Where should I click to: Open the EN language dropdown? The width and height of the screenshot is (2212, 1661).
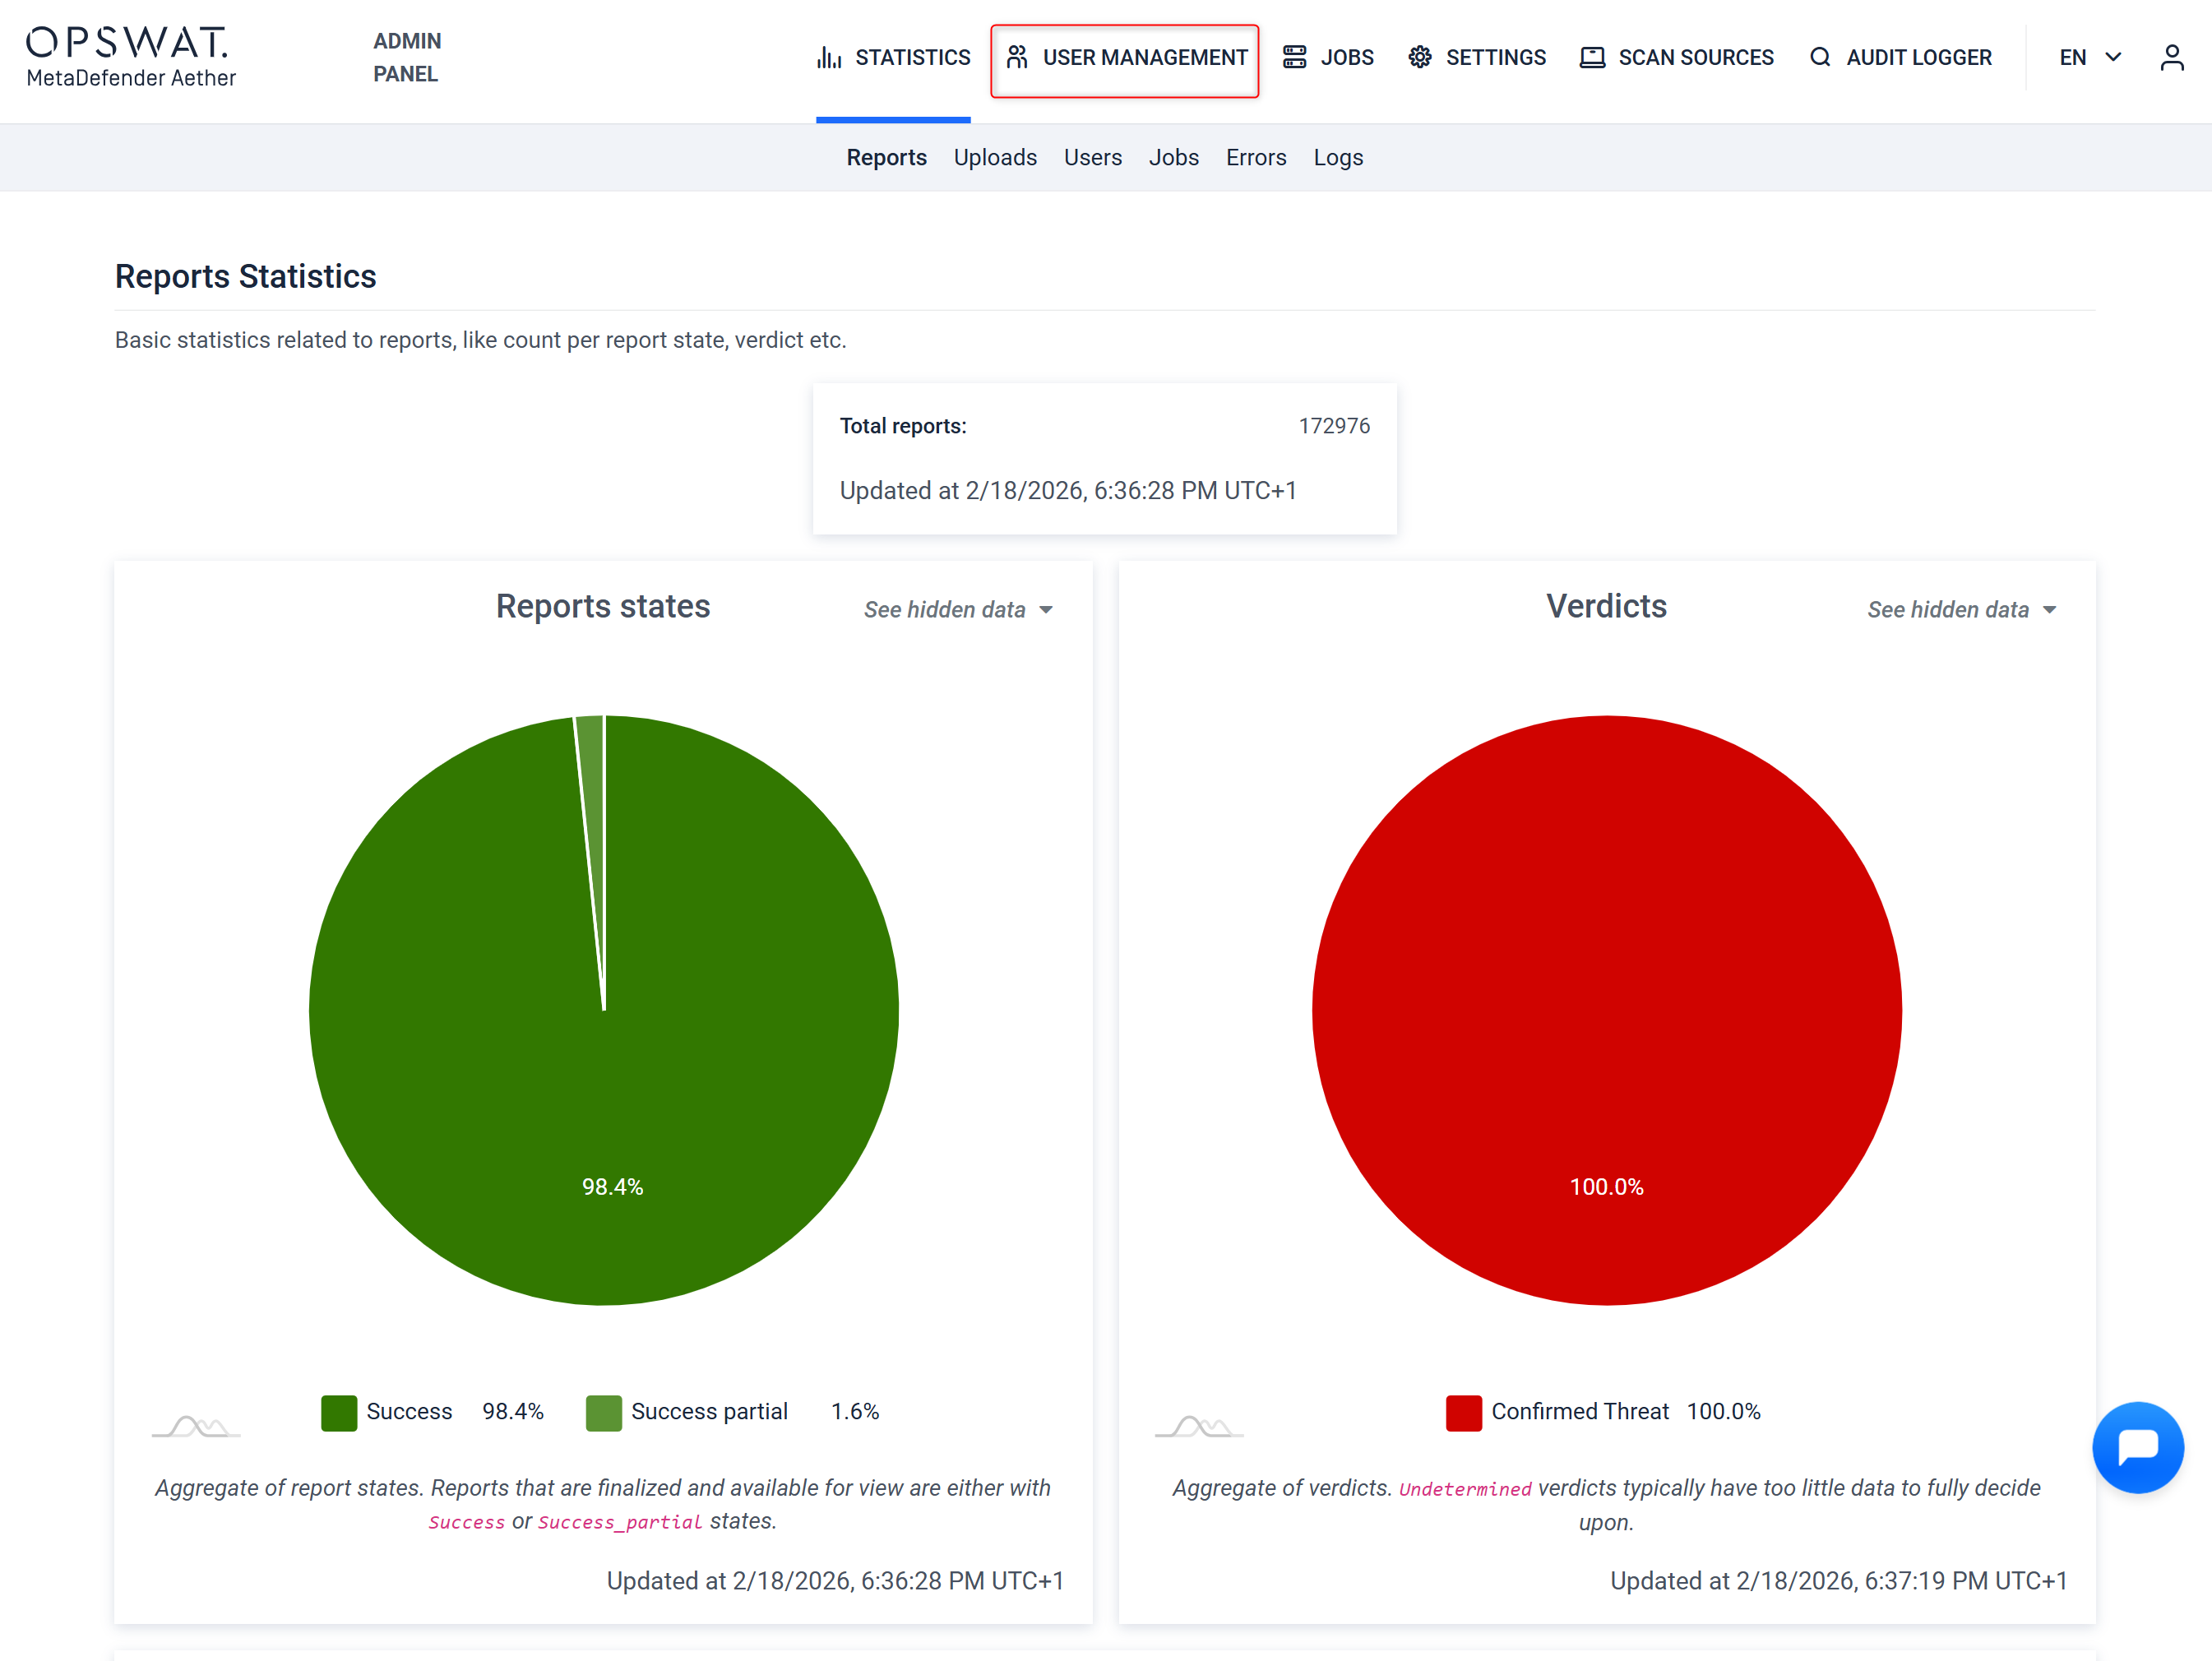2089,57
